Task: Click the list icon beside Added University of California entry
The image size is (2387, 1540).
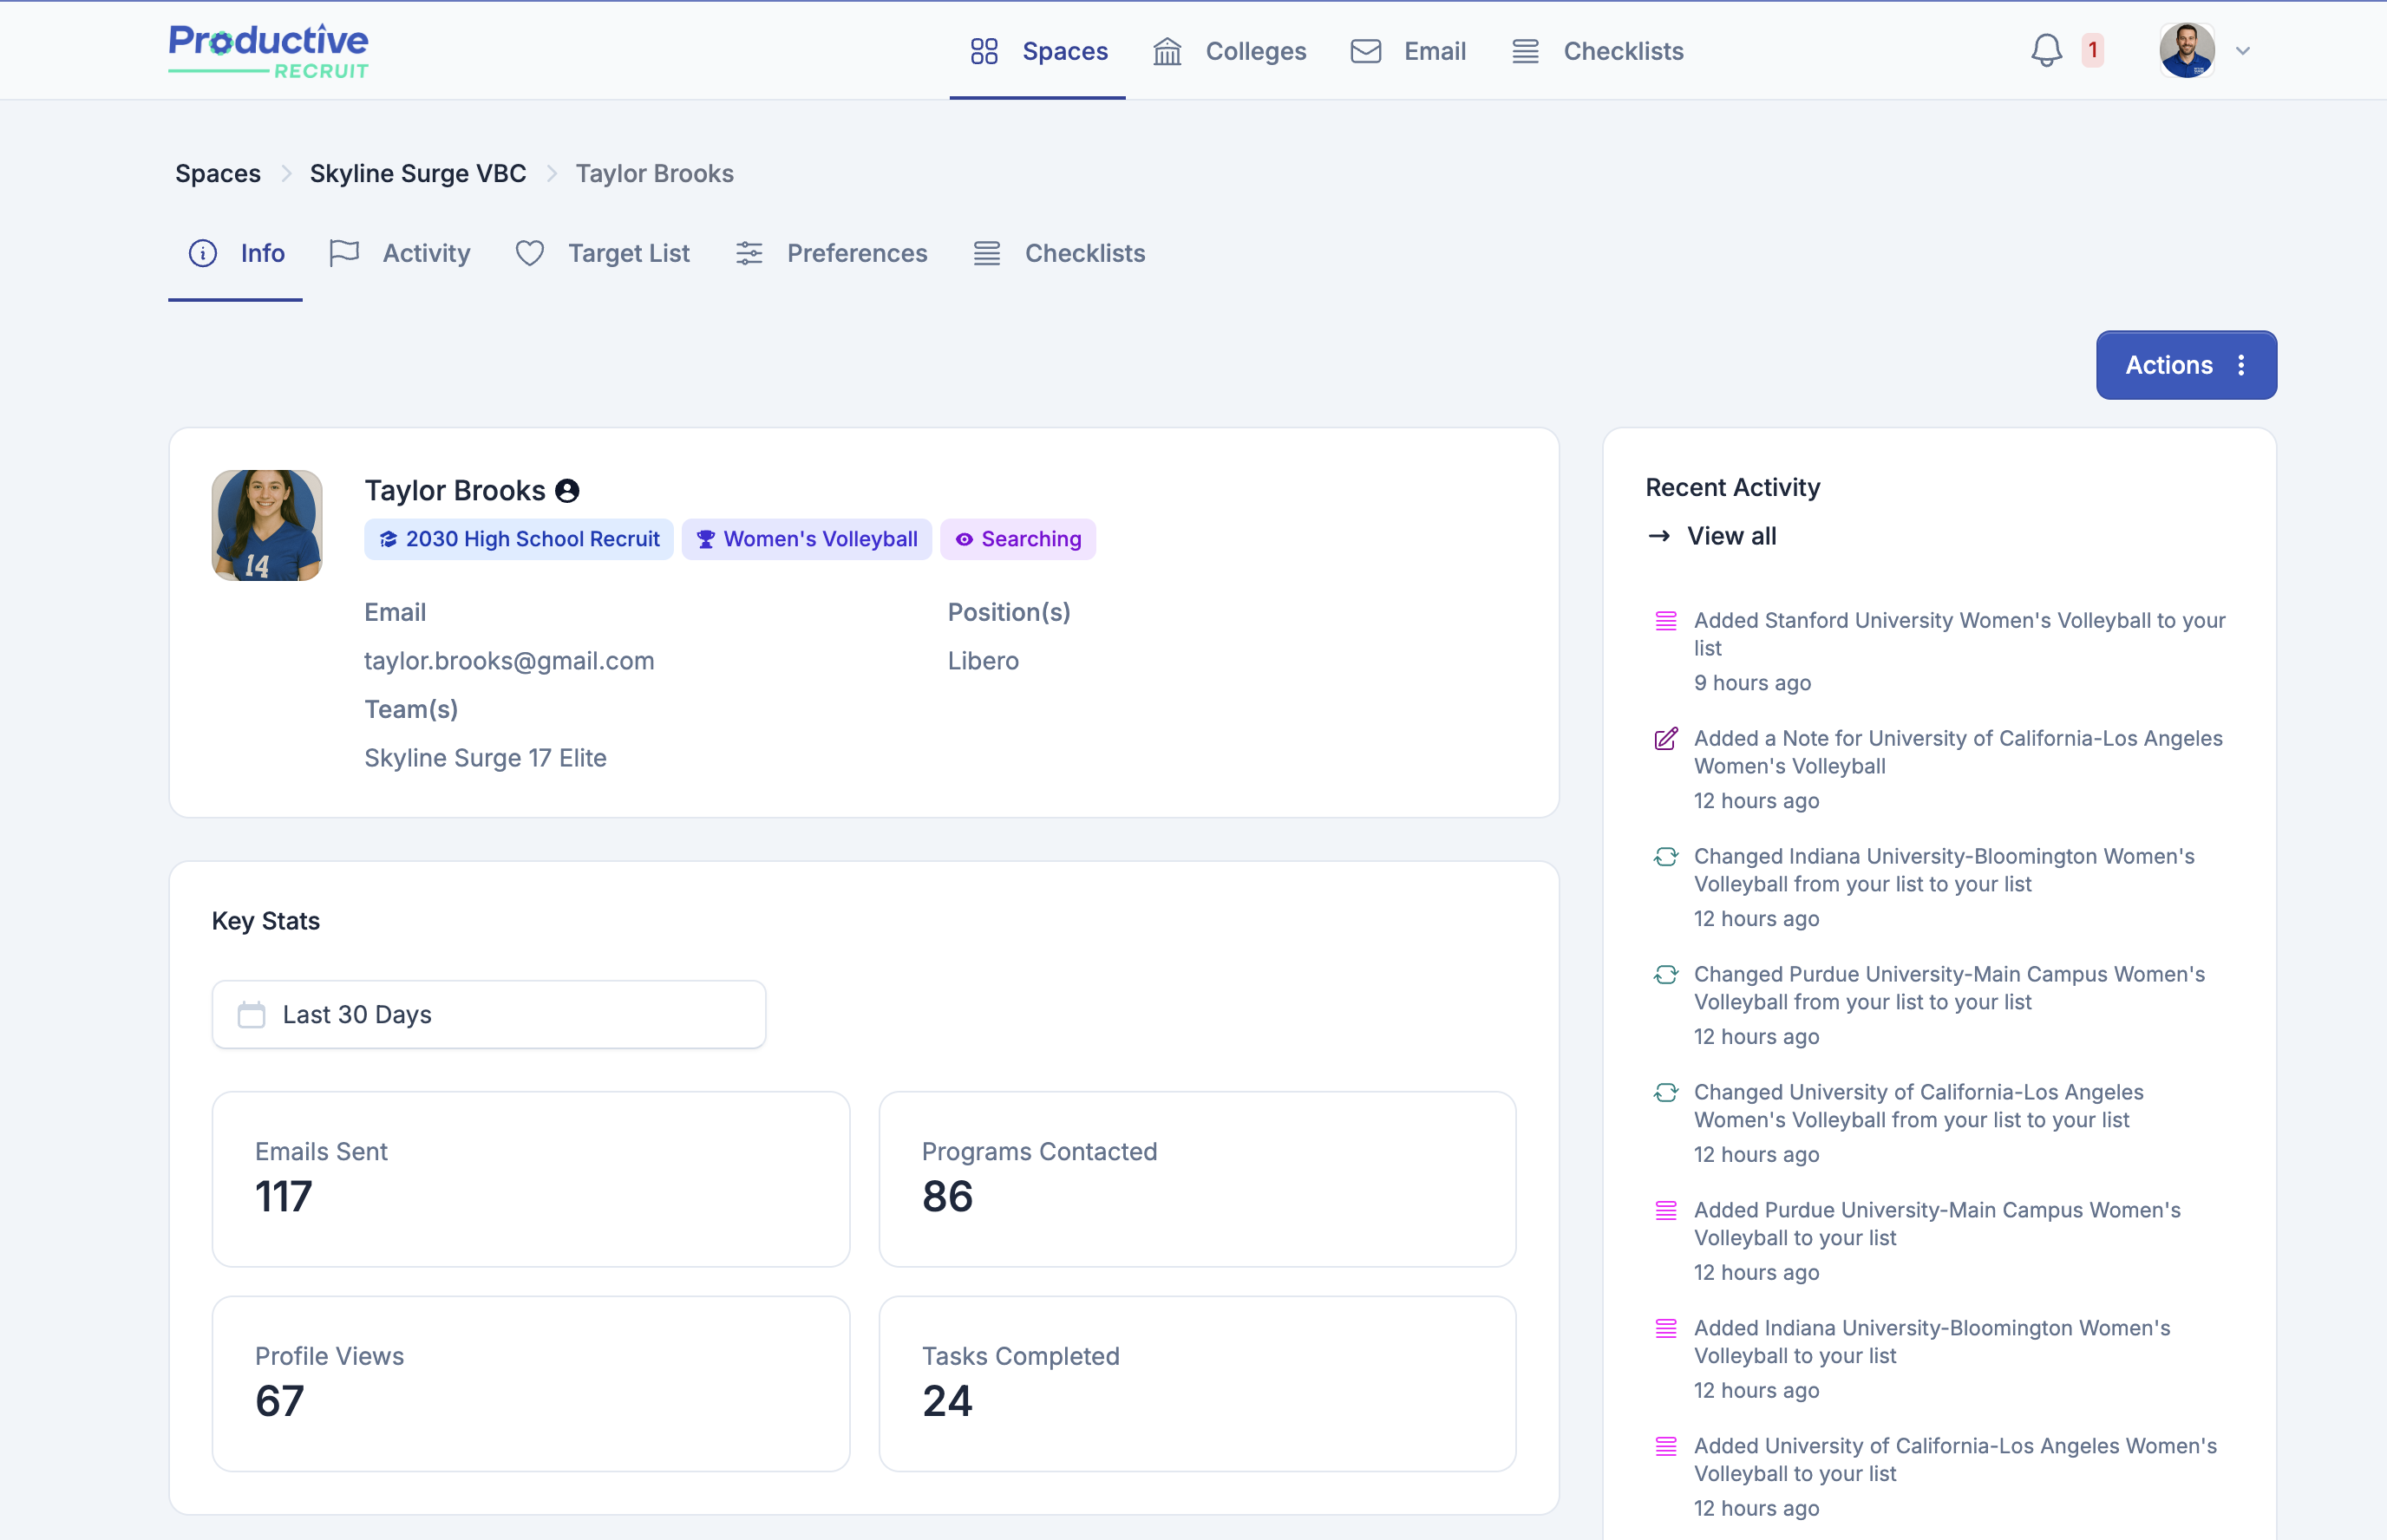Action: 1665,1447
